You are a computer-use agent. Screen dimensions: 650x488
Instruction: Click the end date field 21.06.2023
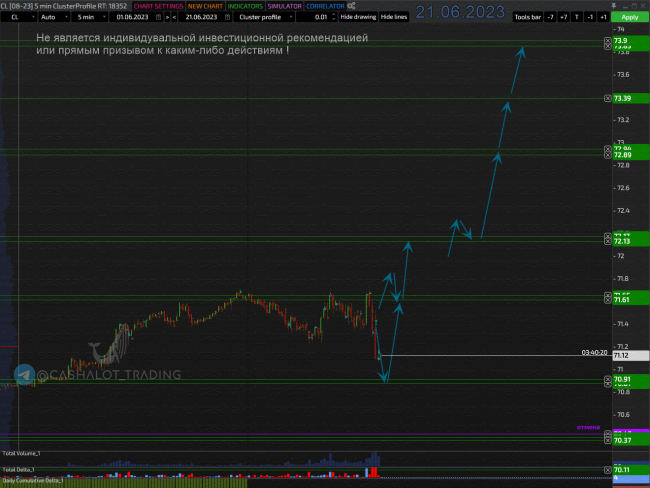tap(201, 17)
